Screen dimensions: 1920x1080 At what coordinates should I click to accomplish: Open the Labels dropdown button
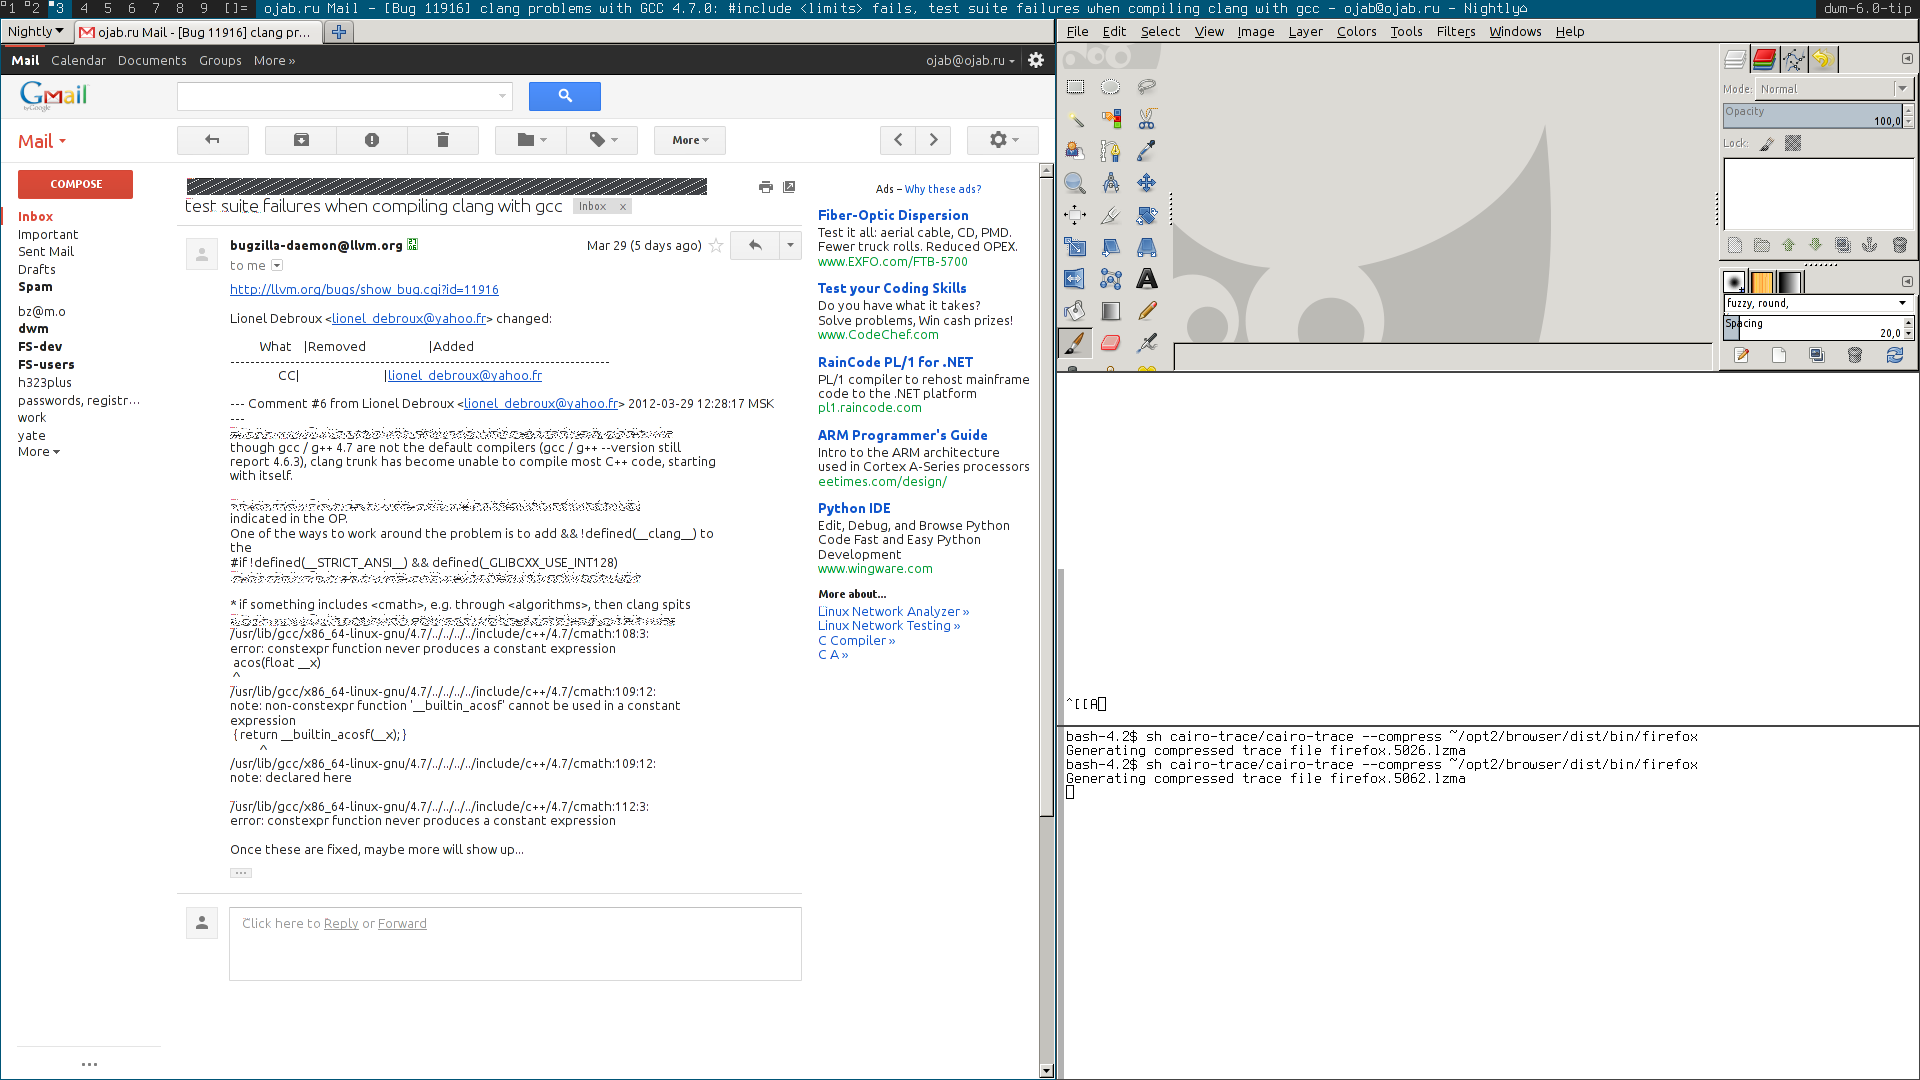pyautogui.click(x=602, y=140)
